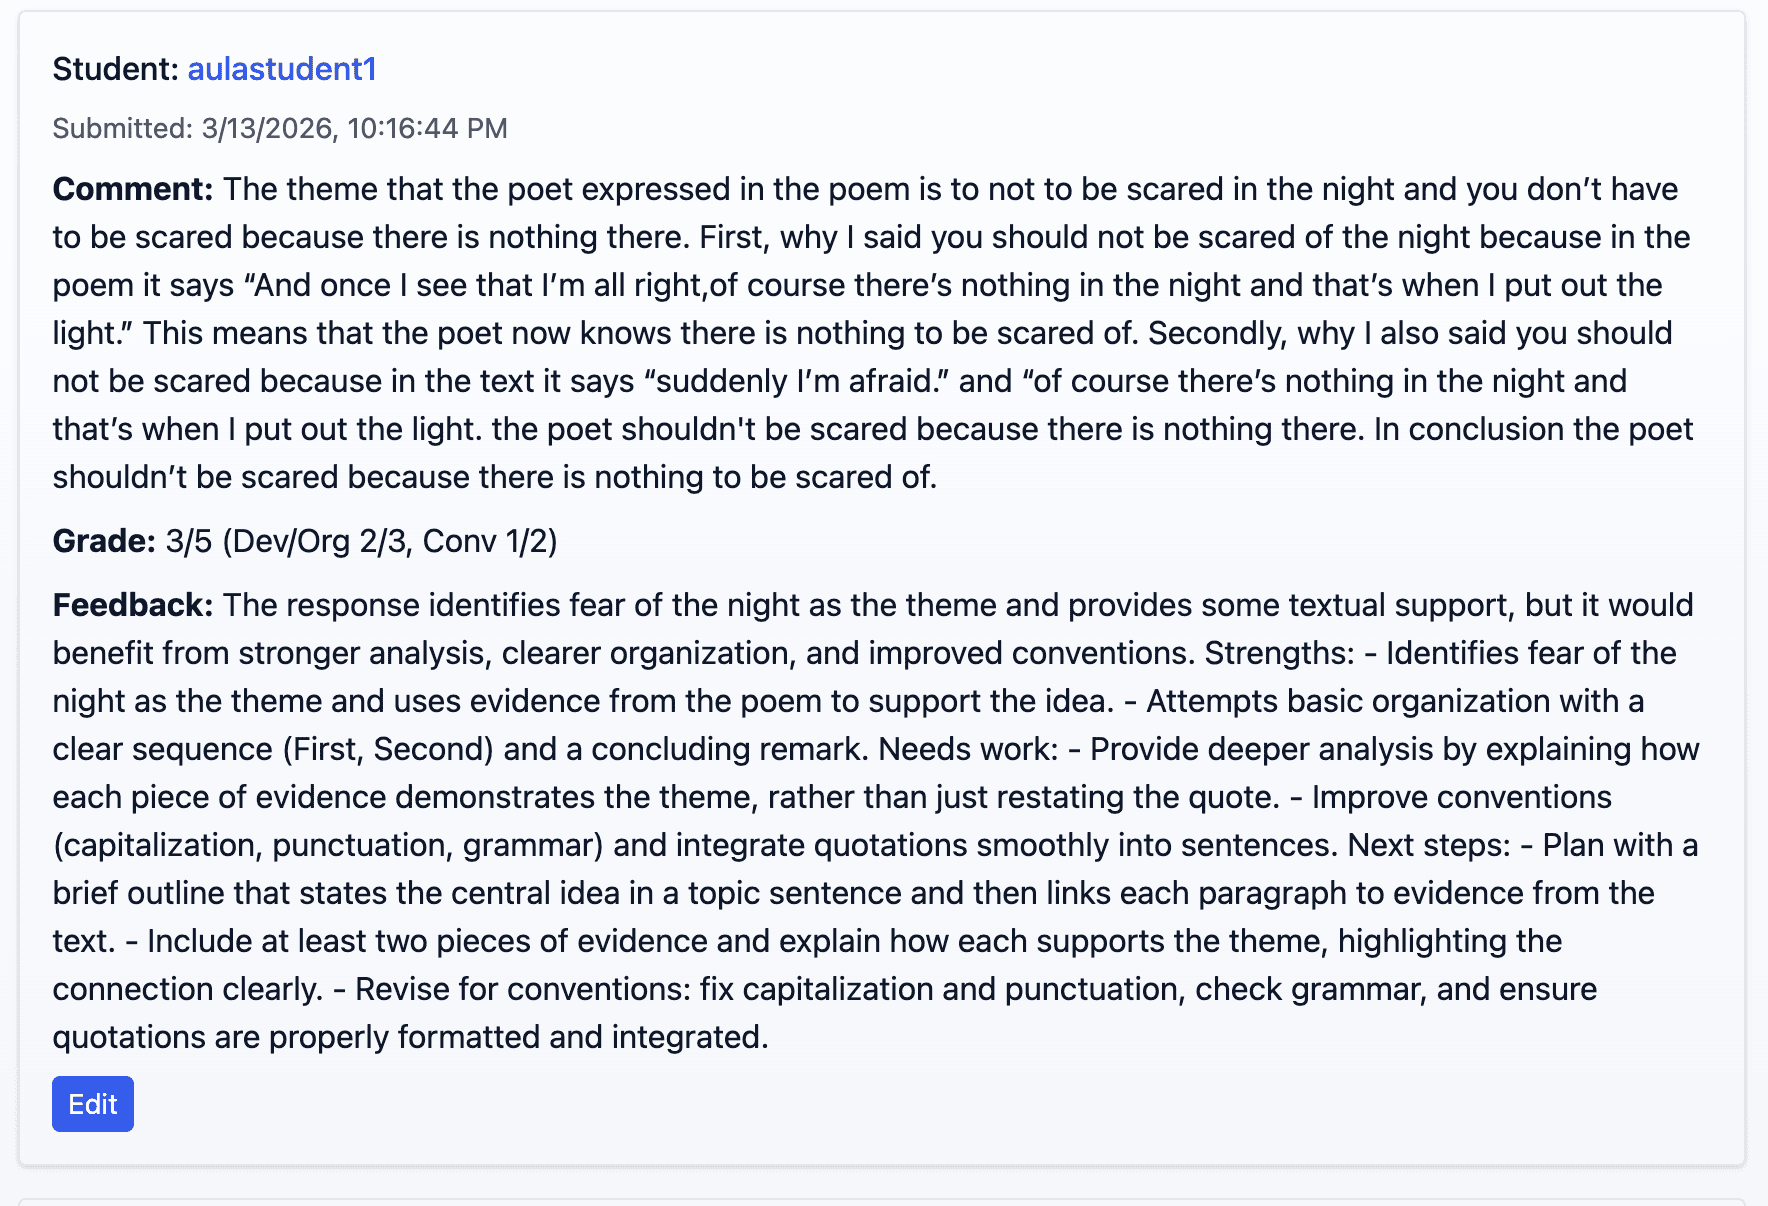This screenshot has height=1206, width=1768.
Task: Click the bold Feedback label
Action: (132, 605)
